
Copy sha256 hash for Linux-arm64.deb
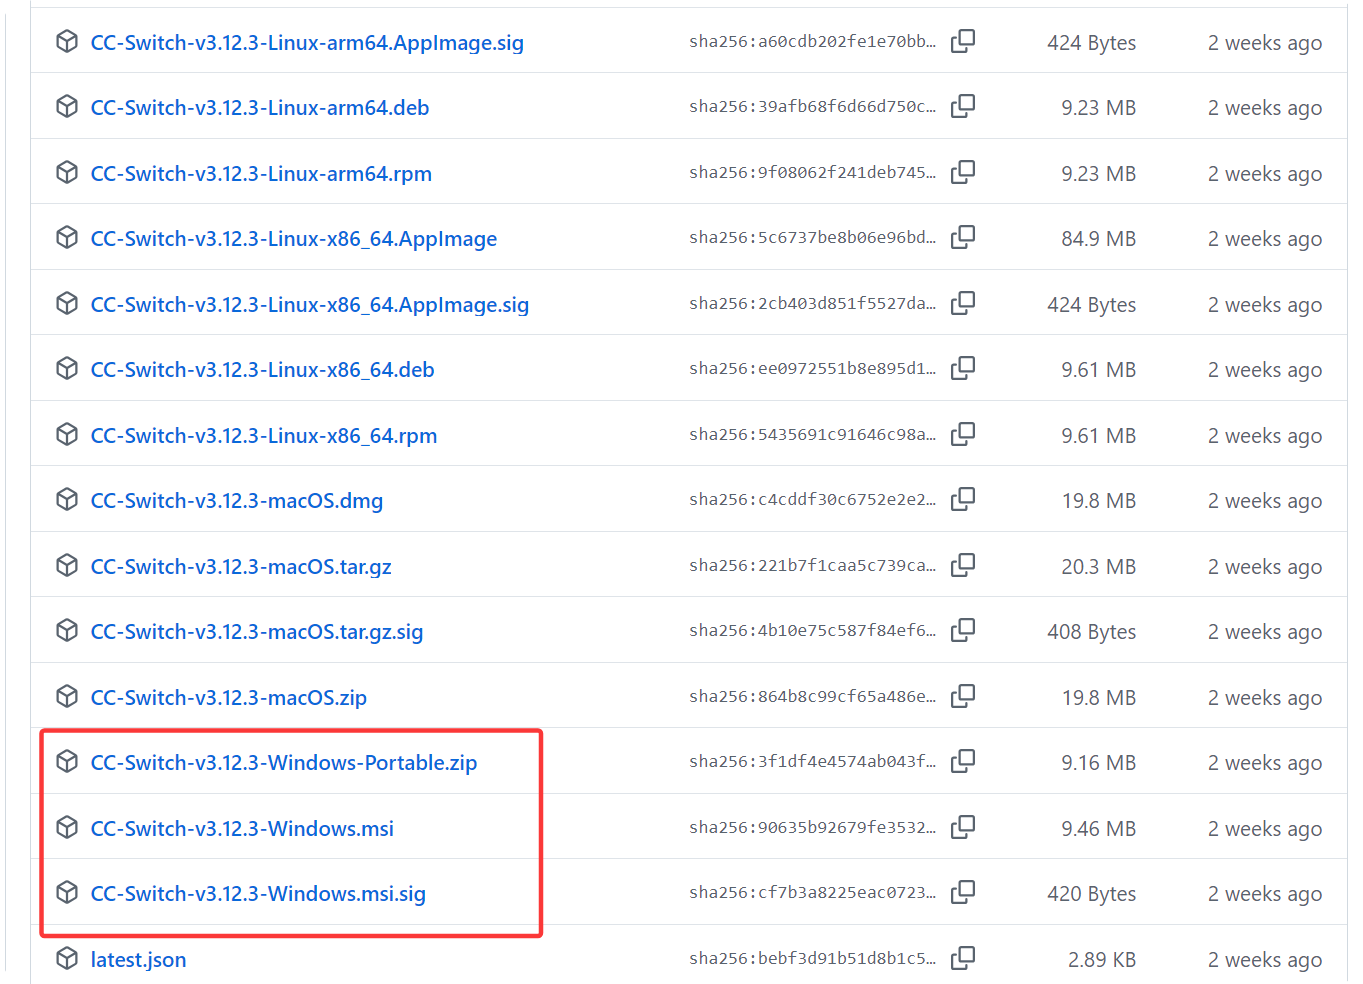pyautogui.click(x=962, y=107)
